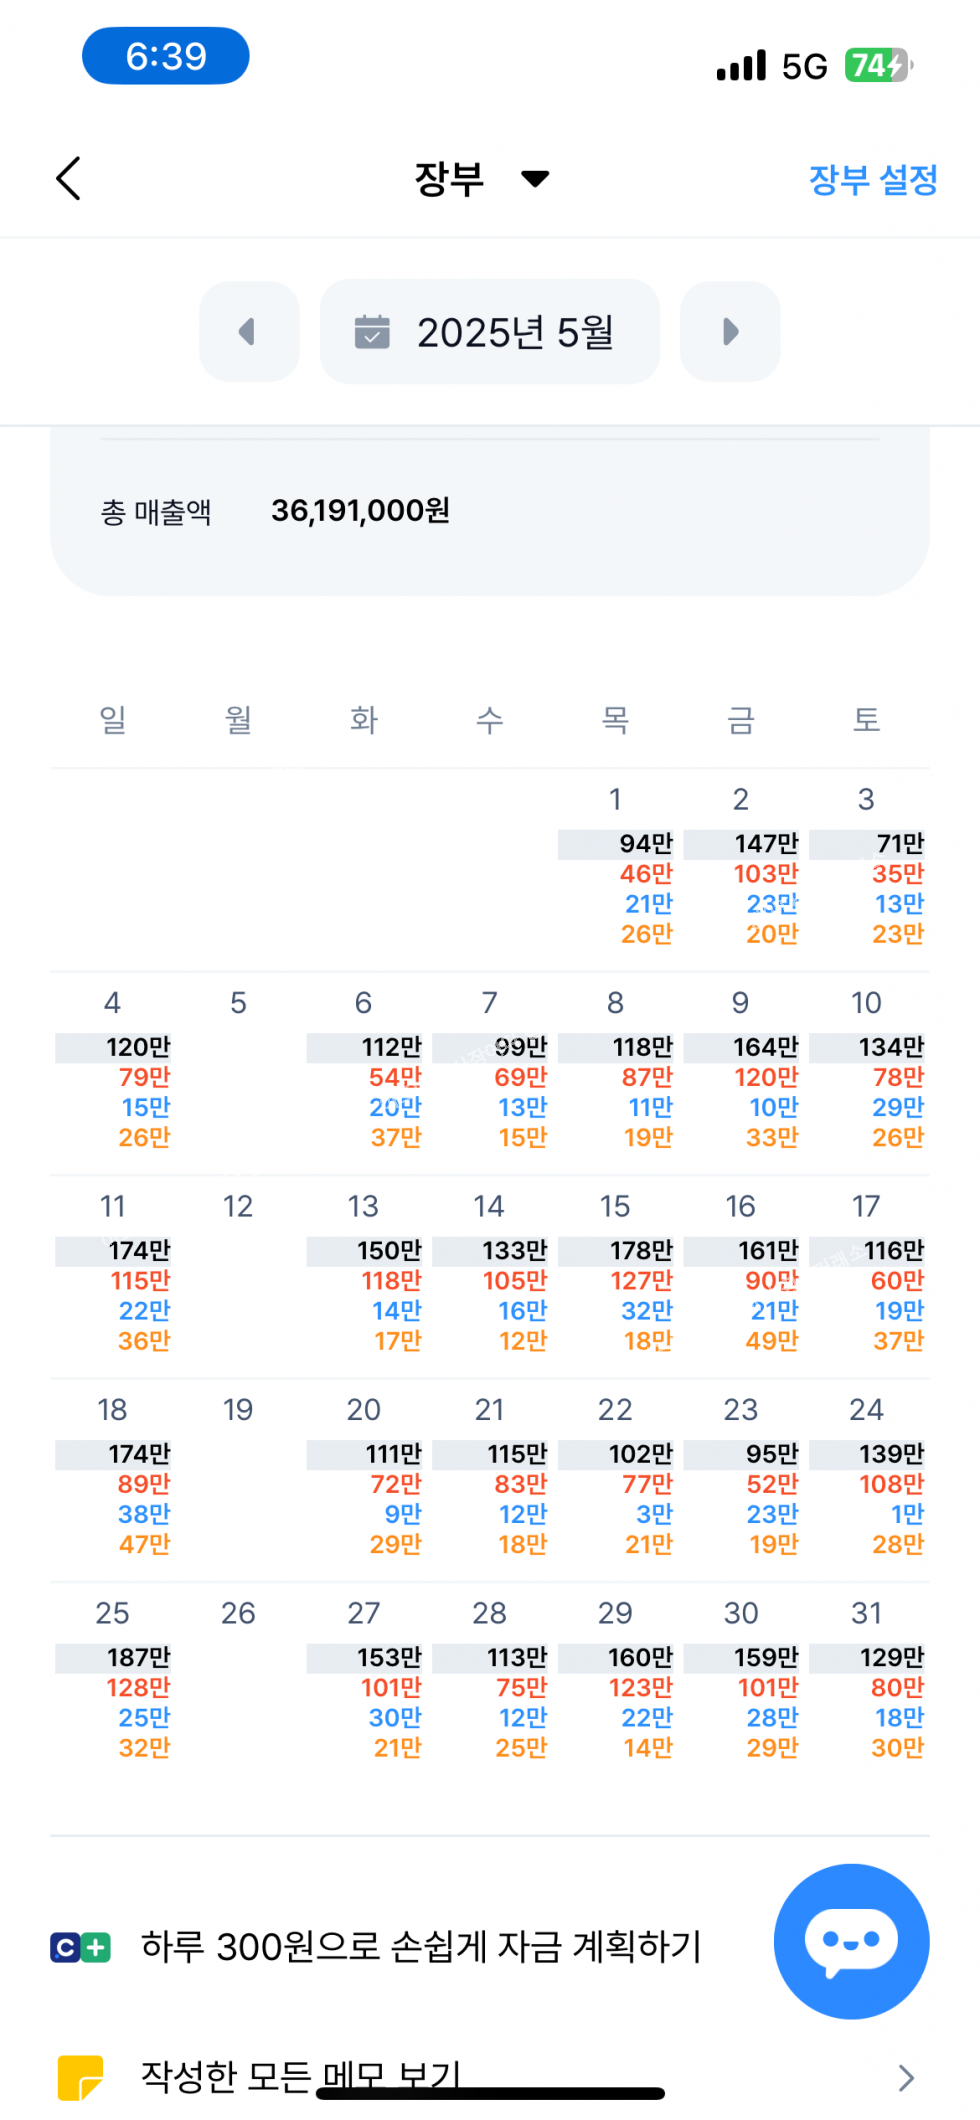980x2120 pixels.
Task: Tap the calendar icon beside 2025년 5월
Action: tap(372, 332)
